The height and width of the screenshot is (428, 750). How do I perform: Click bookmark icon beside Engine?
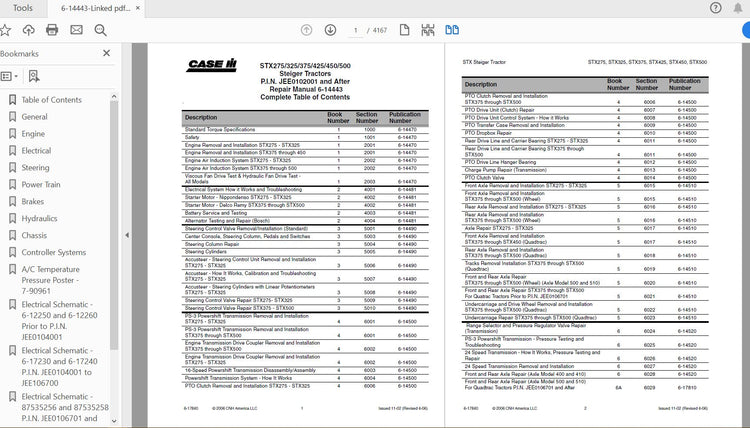tap(12, 134)
